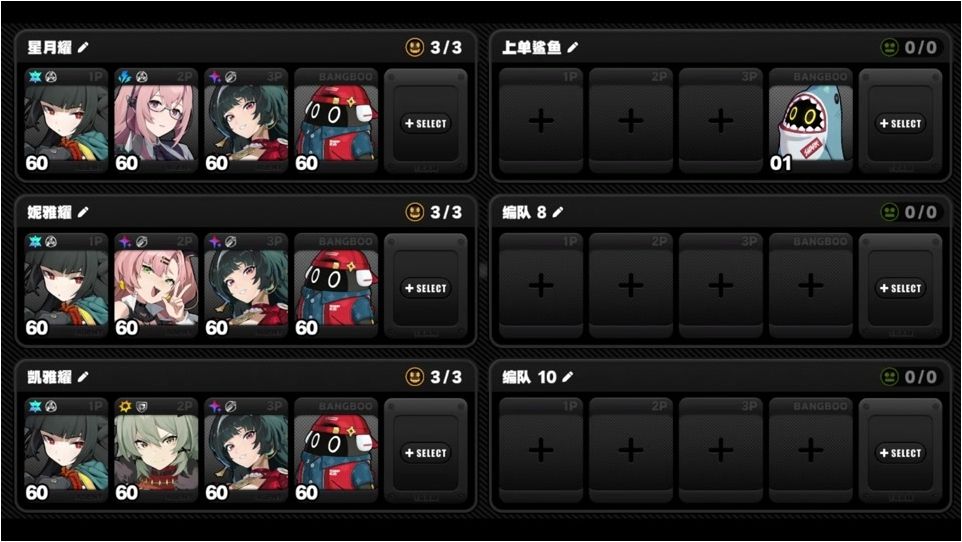Click pencil icon beside 凯雅耀
This screenshot has width=962, height=542.
pyautogui.click(x=83, y=377)
